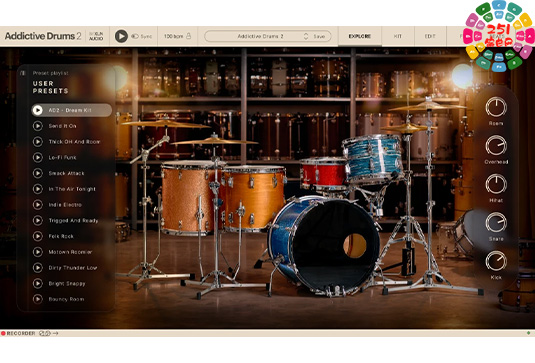Step presets using the up/down arrows

(306, 36)
